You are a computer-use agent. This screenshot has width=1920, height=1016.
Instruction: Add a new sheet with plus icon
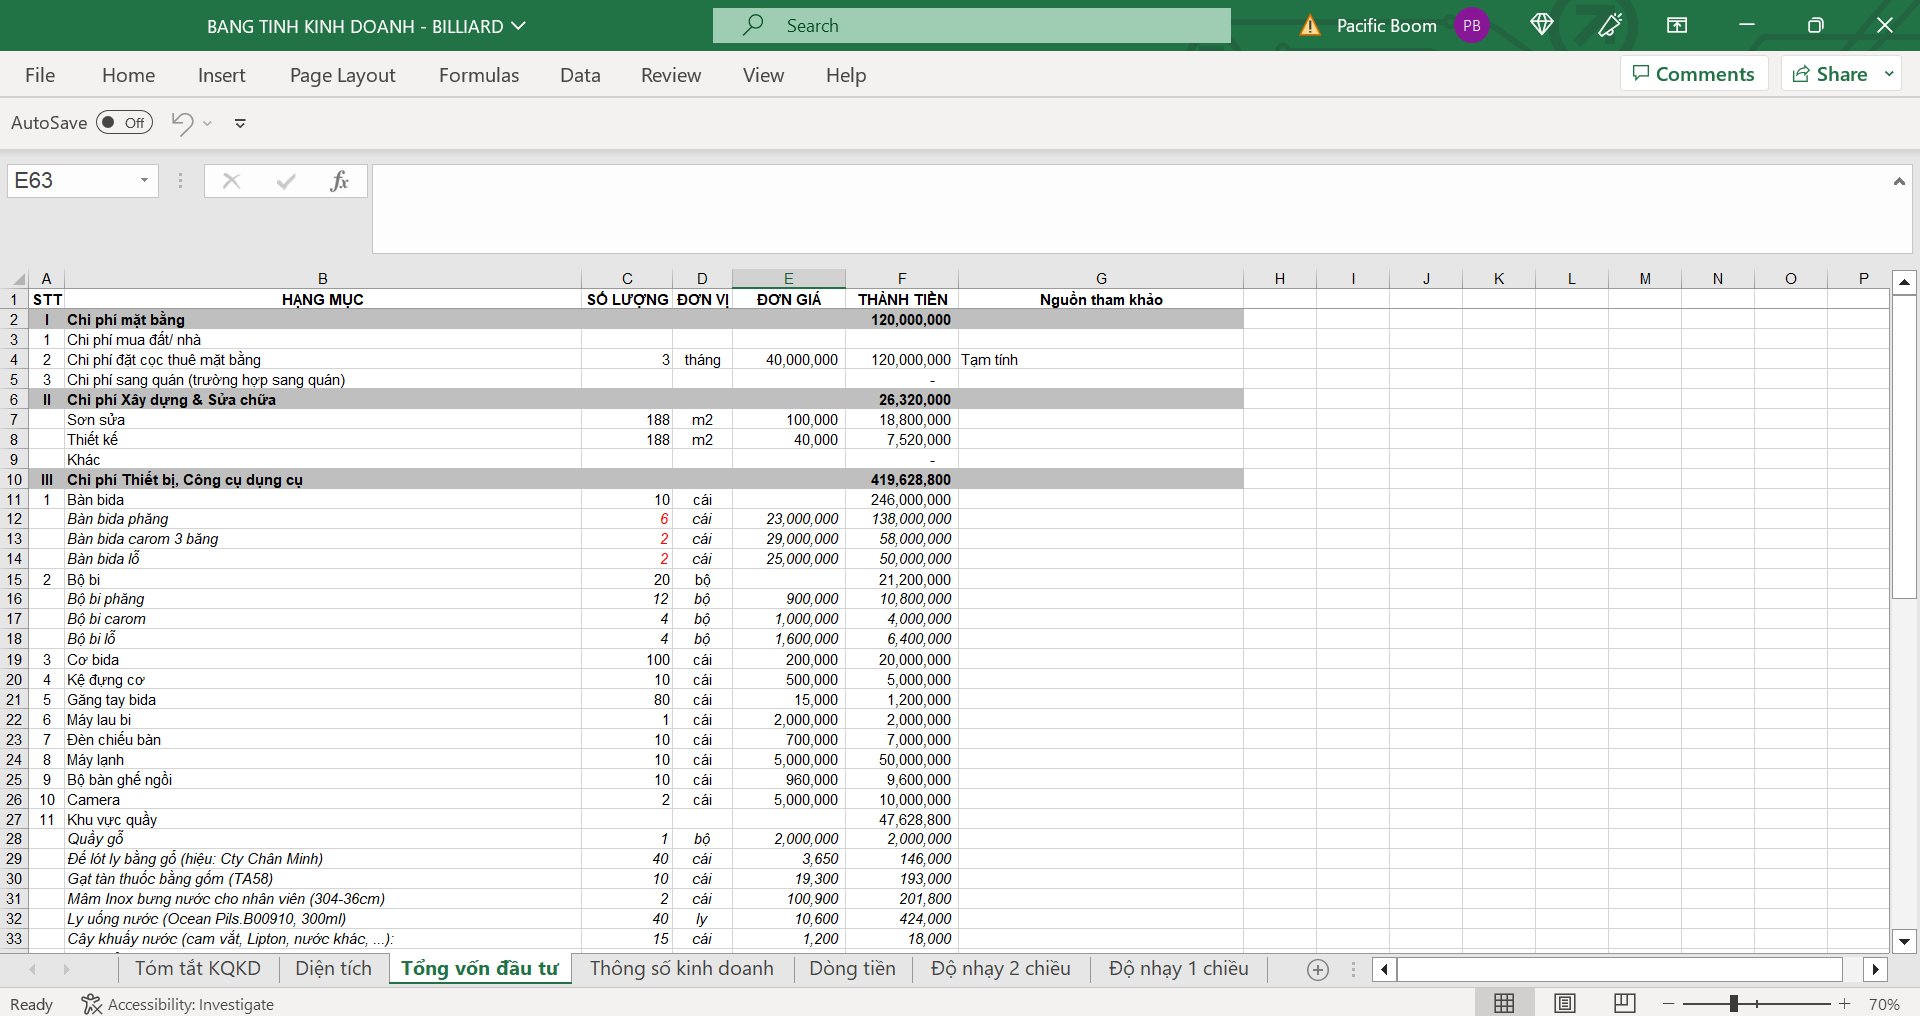(x=1318, y=969)
